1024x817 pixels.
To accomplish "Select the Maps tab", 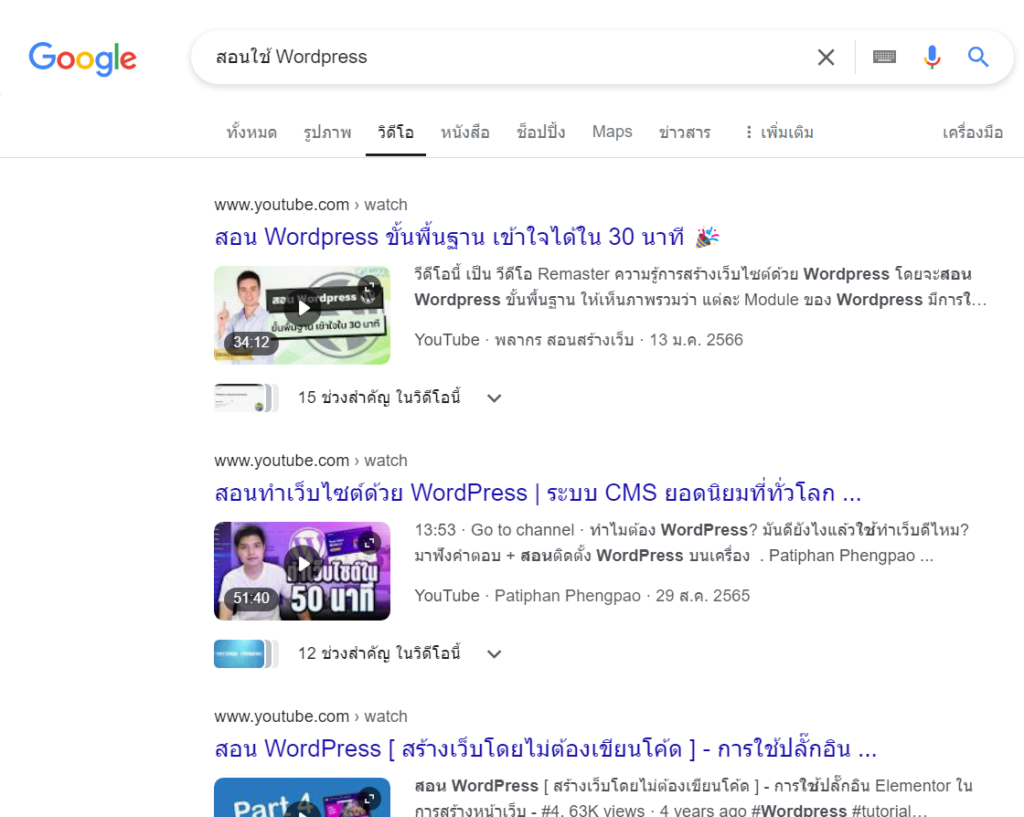I will pyautogui.click(x=612, y=132).
